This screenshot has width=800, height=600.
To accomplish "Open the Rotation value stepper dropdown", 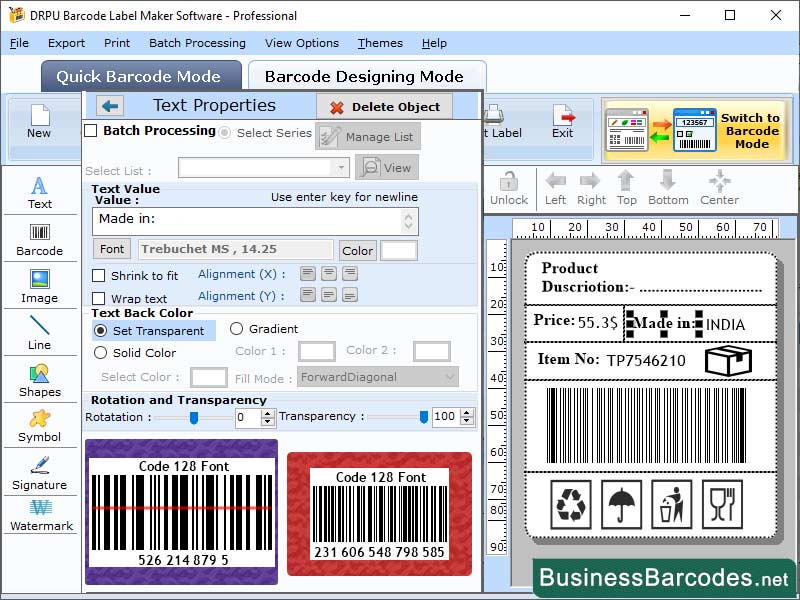I will (266, 418).
